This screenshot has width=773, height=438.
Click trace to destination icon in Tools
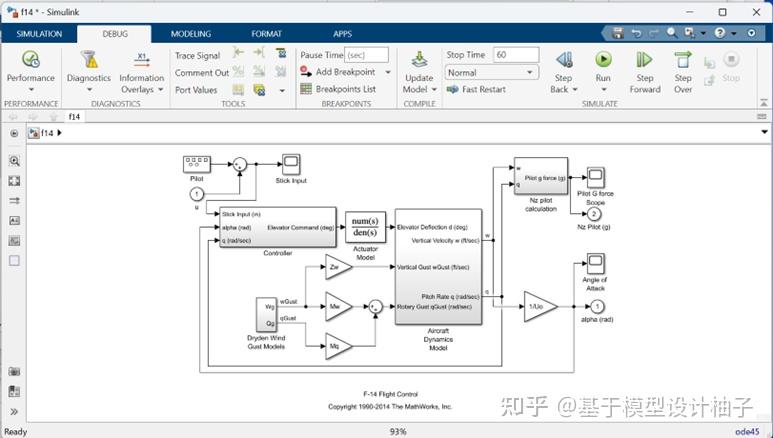(259, 52)
